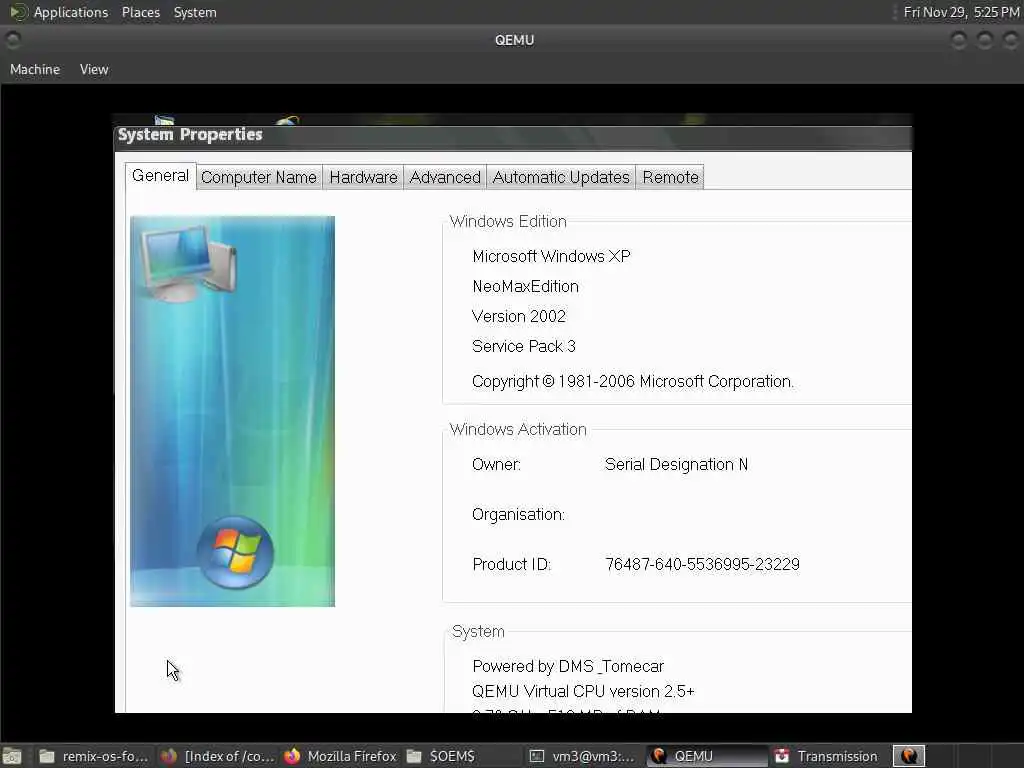Screen dimensions: 1024x768
Task: Click 'QEMU Virtual CPU version 2.5+' text
Action: click(x=583, y=692)
